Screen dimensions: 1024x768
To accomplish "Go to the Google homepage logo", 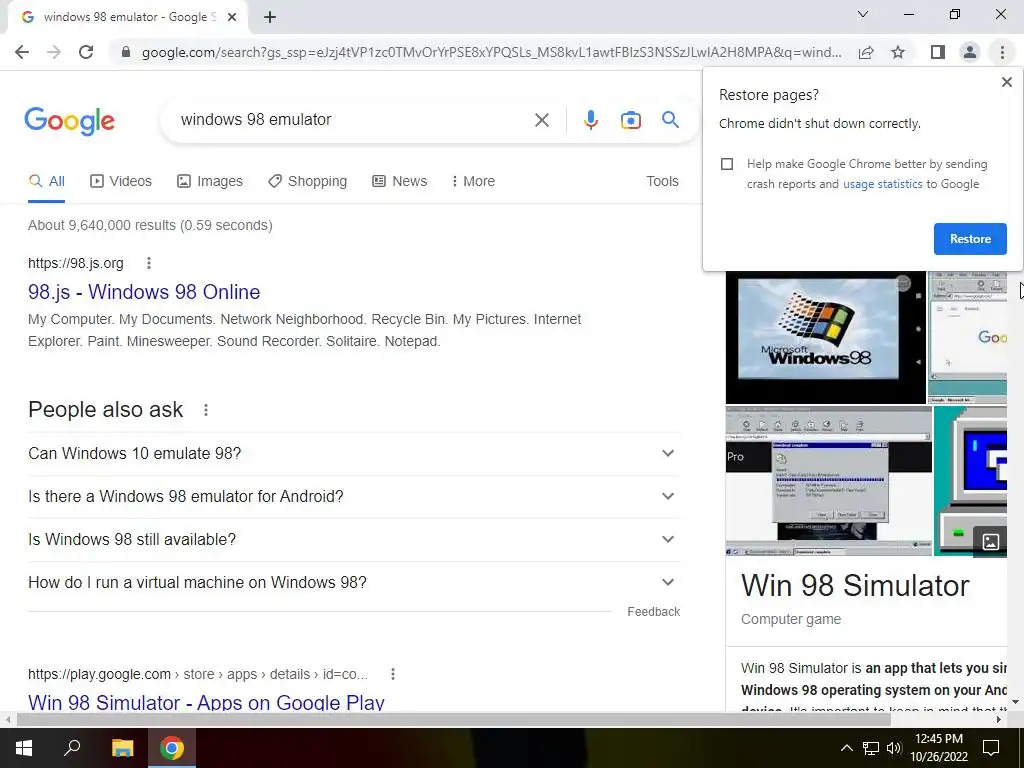I will coord(69,121).
